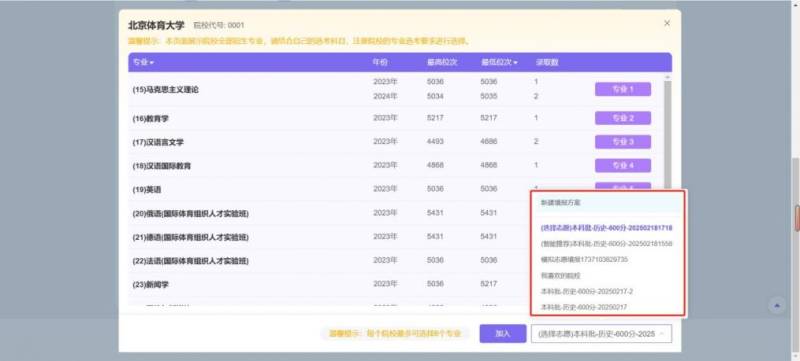Click 5217 lowest rank in 新闻学 row
The image size is (800, 361).
pyautogui.click(x=489, y=283)
